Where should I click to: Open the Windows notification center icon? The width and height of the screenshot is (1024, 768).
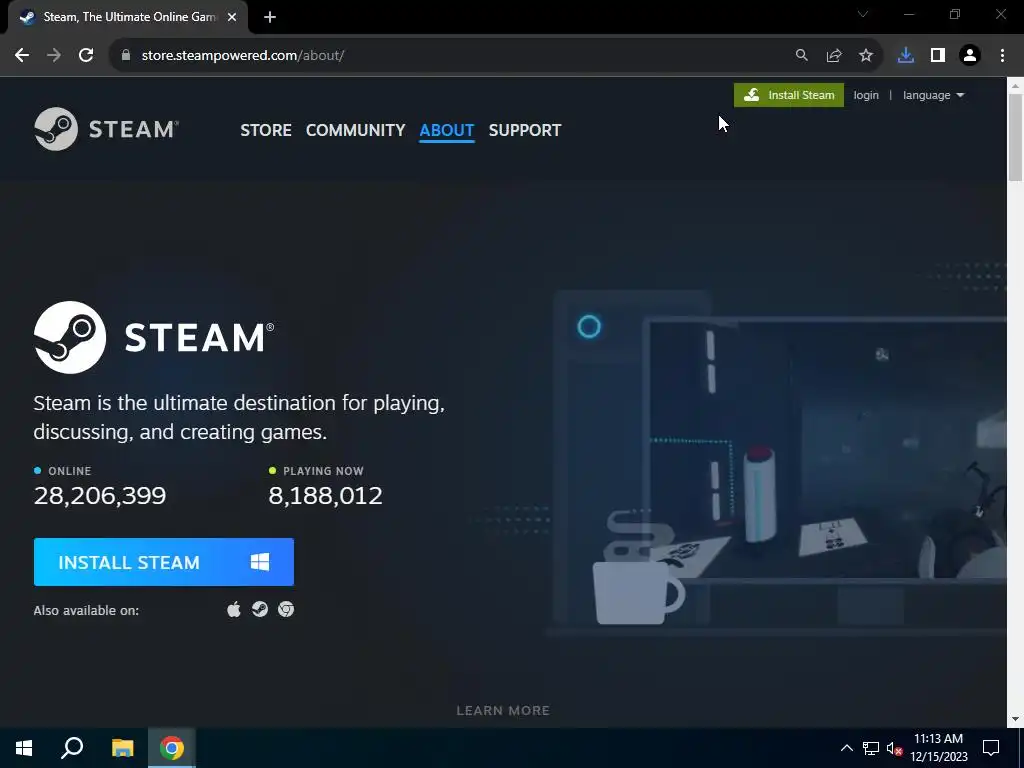pos(991,748)
